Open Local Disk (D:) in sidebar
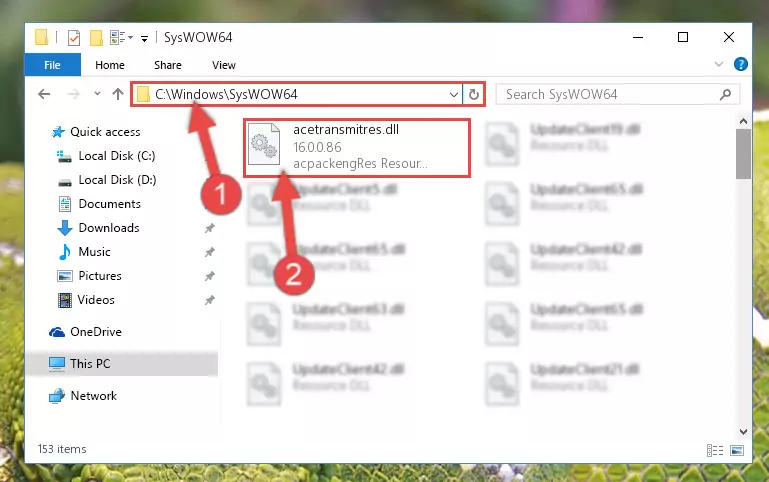This screenshot has width=769, height=482. [117, 179]
